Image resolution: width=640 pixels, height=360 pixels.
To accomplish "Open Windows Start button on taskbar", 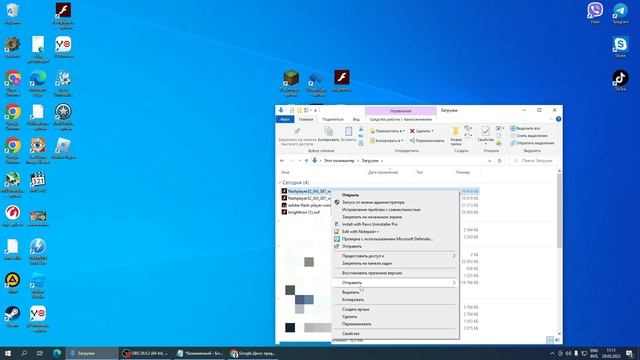I will (8, 353).
